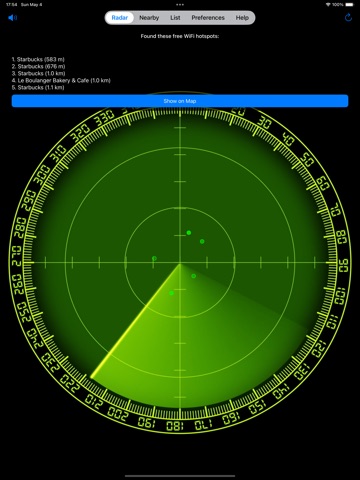The width and height of the screenshot is (360, 480).
Task: Click the battery indicator in status bar
Action: tap(349, 5)
